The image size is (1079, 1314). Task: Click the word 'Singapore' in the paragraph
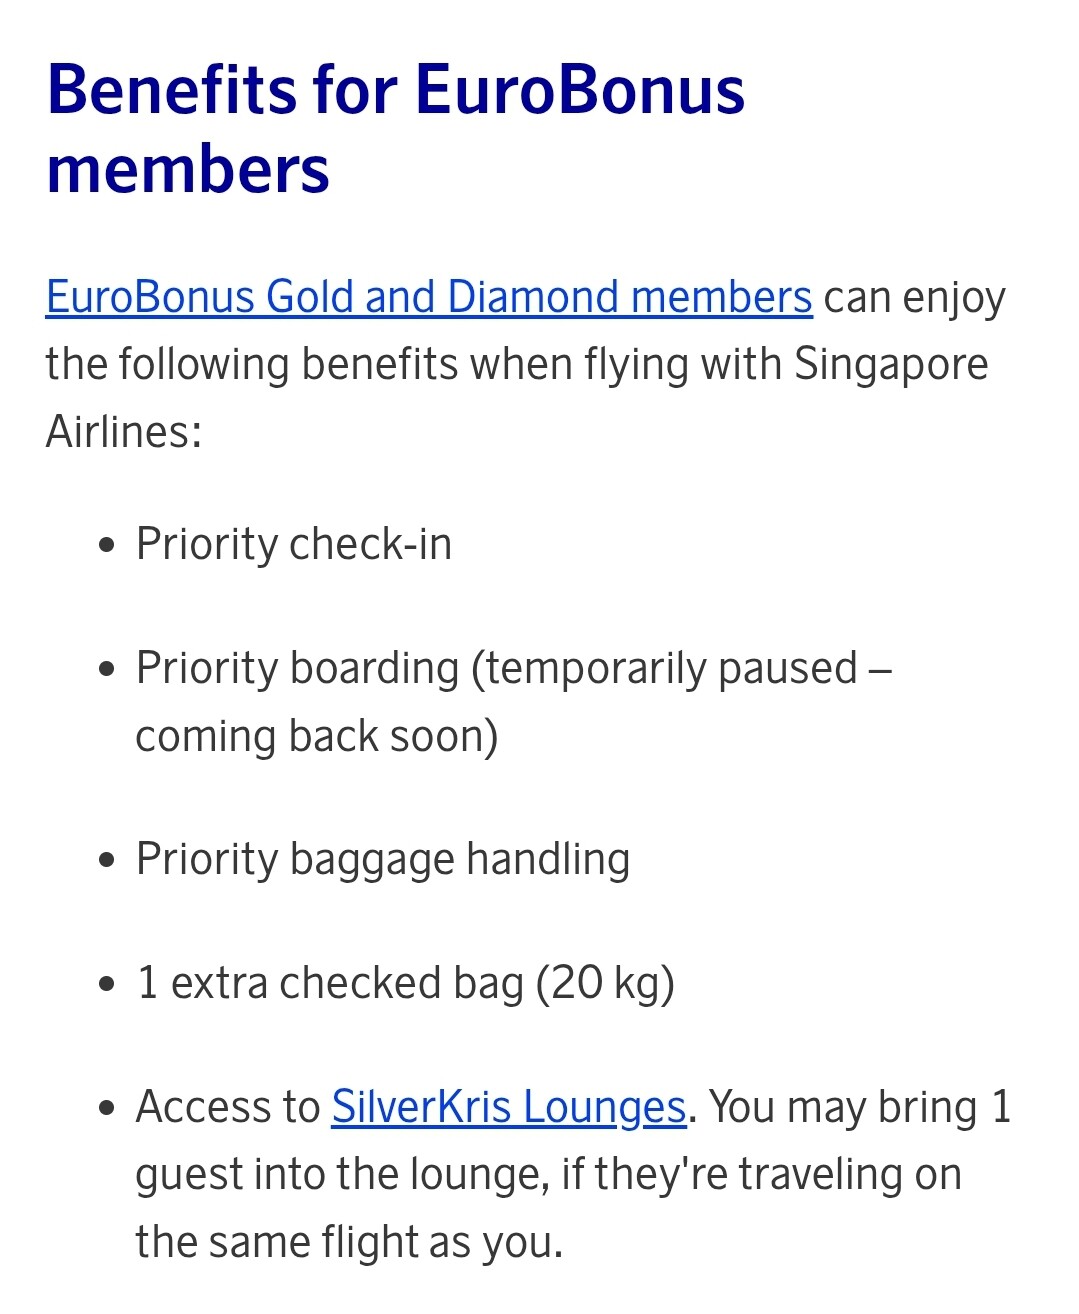[891, 364]
